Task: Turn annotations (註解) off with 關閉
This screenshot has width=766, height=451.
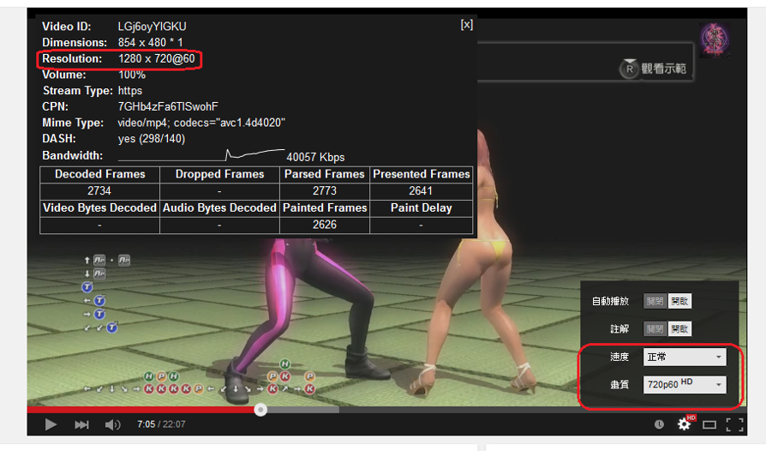Action: pos(655,329)
